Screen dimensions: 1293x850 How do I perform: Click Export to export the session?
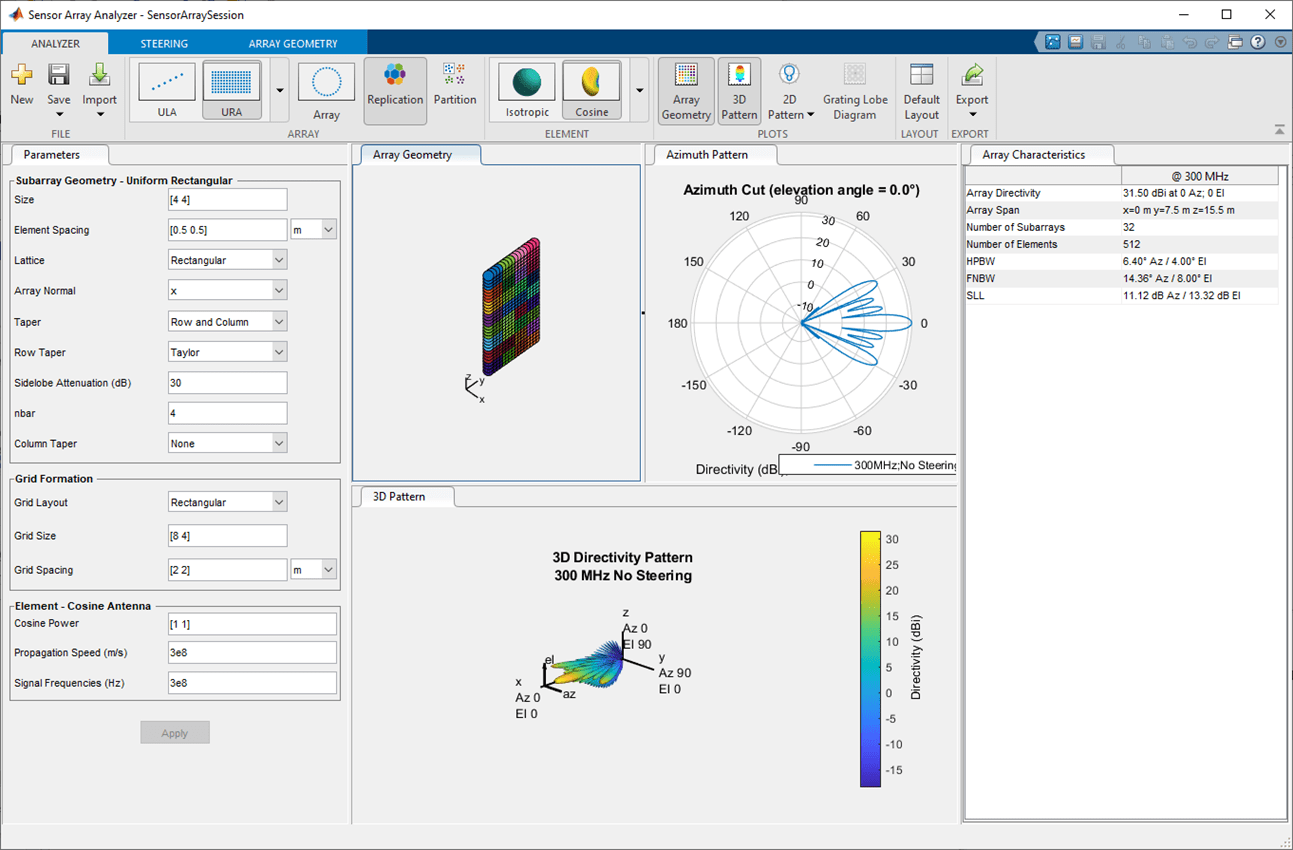click(971, 90)
